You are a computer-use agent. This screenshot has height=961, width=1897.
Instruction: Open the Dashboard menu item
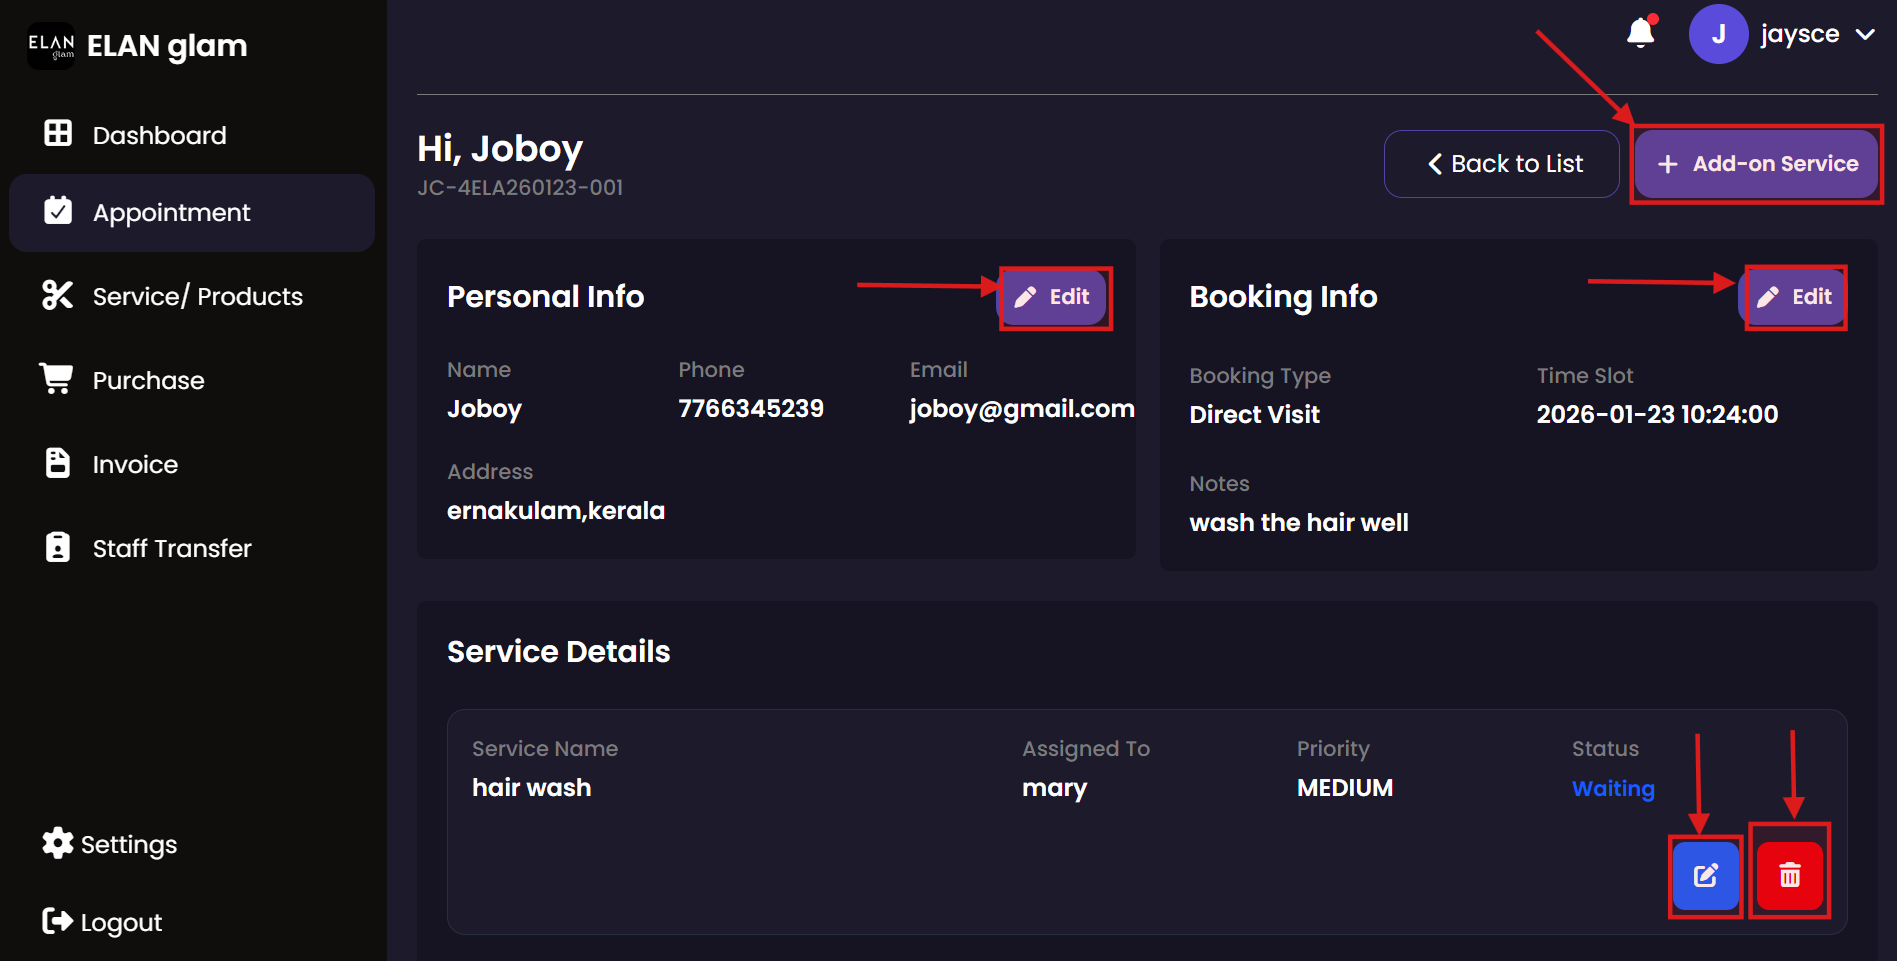click(159, 135)
